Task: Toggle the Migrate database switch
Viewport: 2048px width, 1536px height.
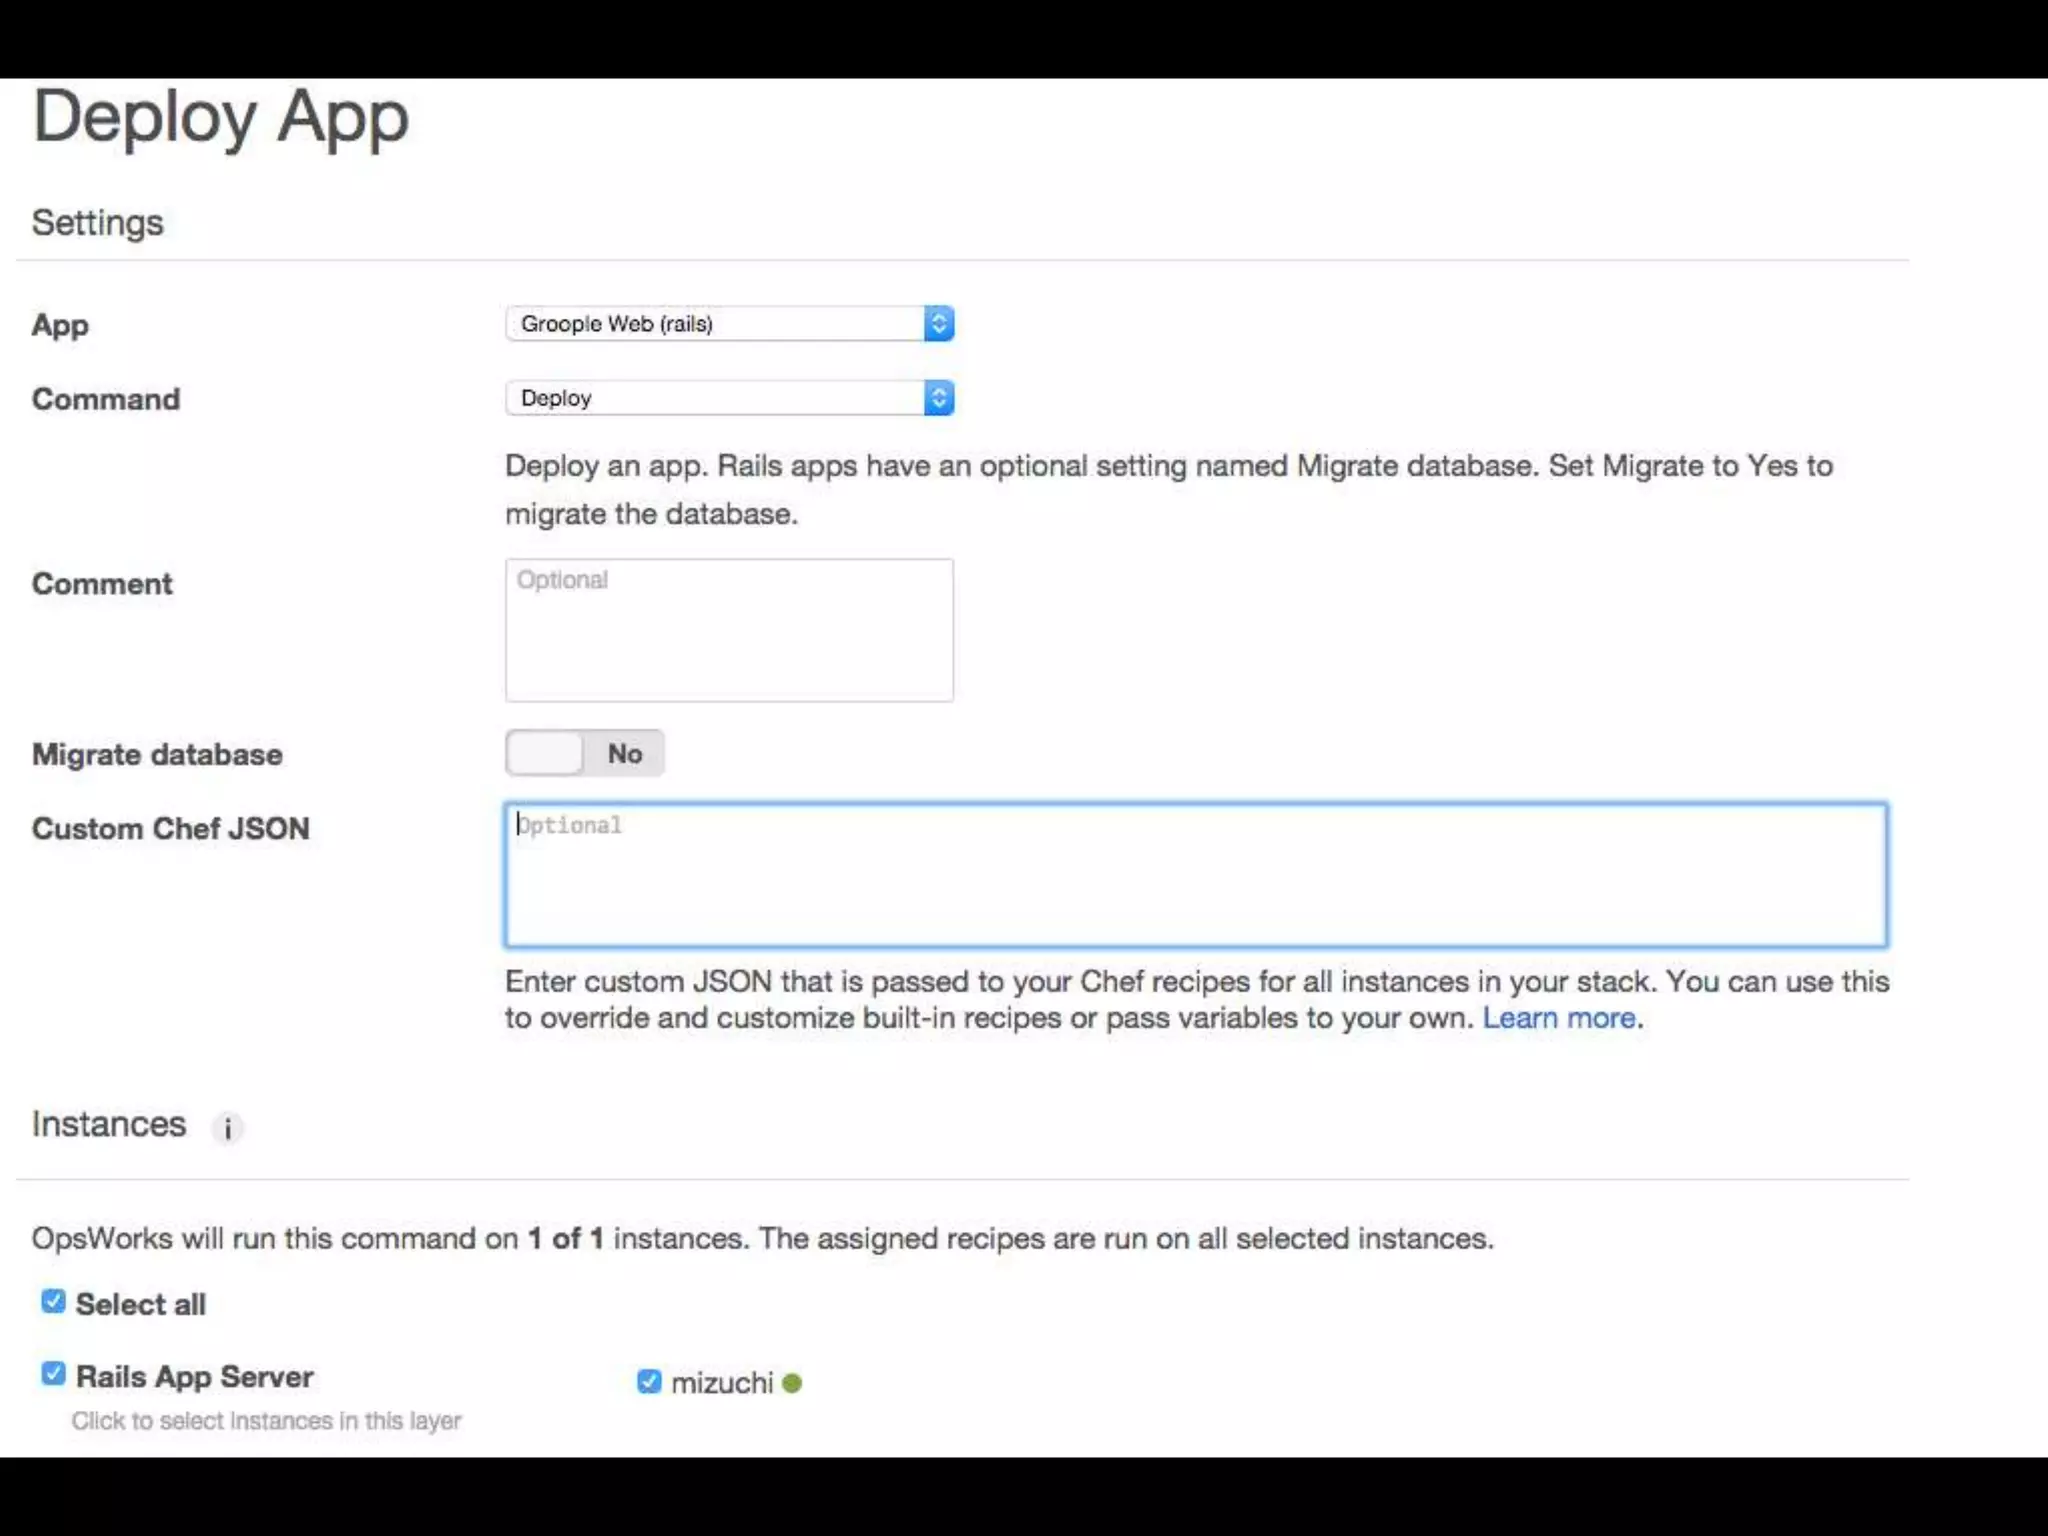Action: (x=584, y=753)
